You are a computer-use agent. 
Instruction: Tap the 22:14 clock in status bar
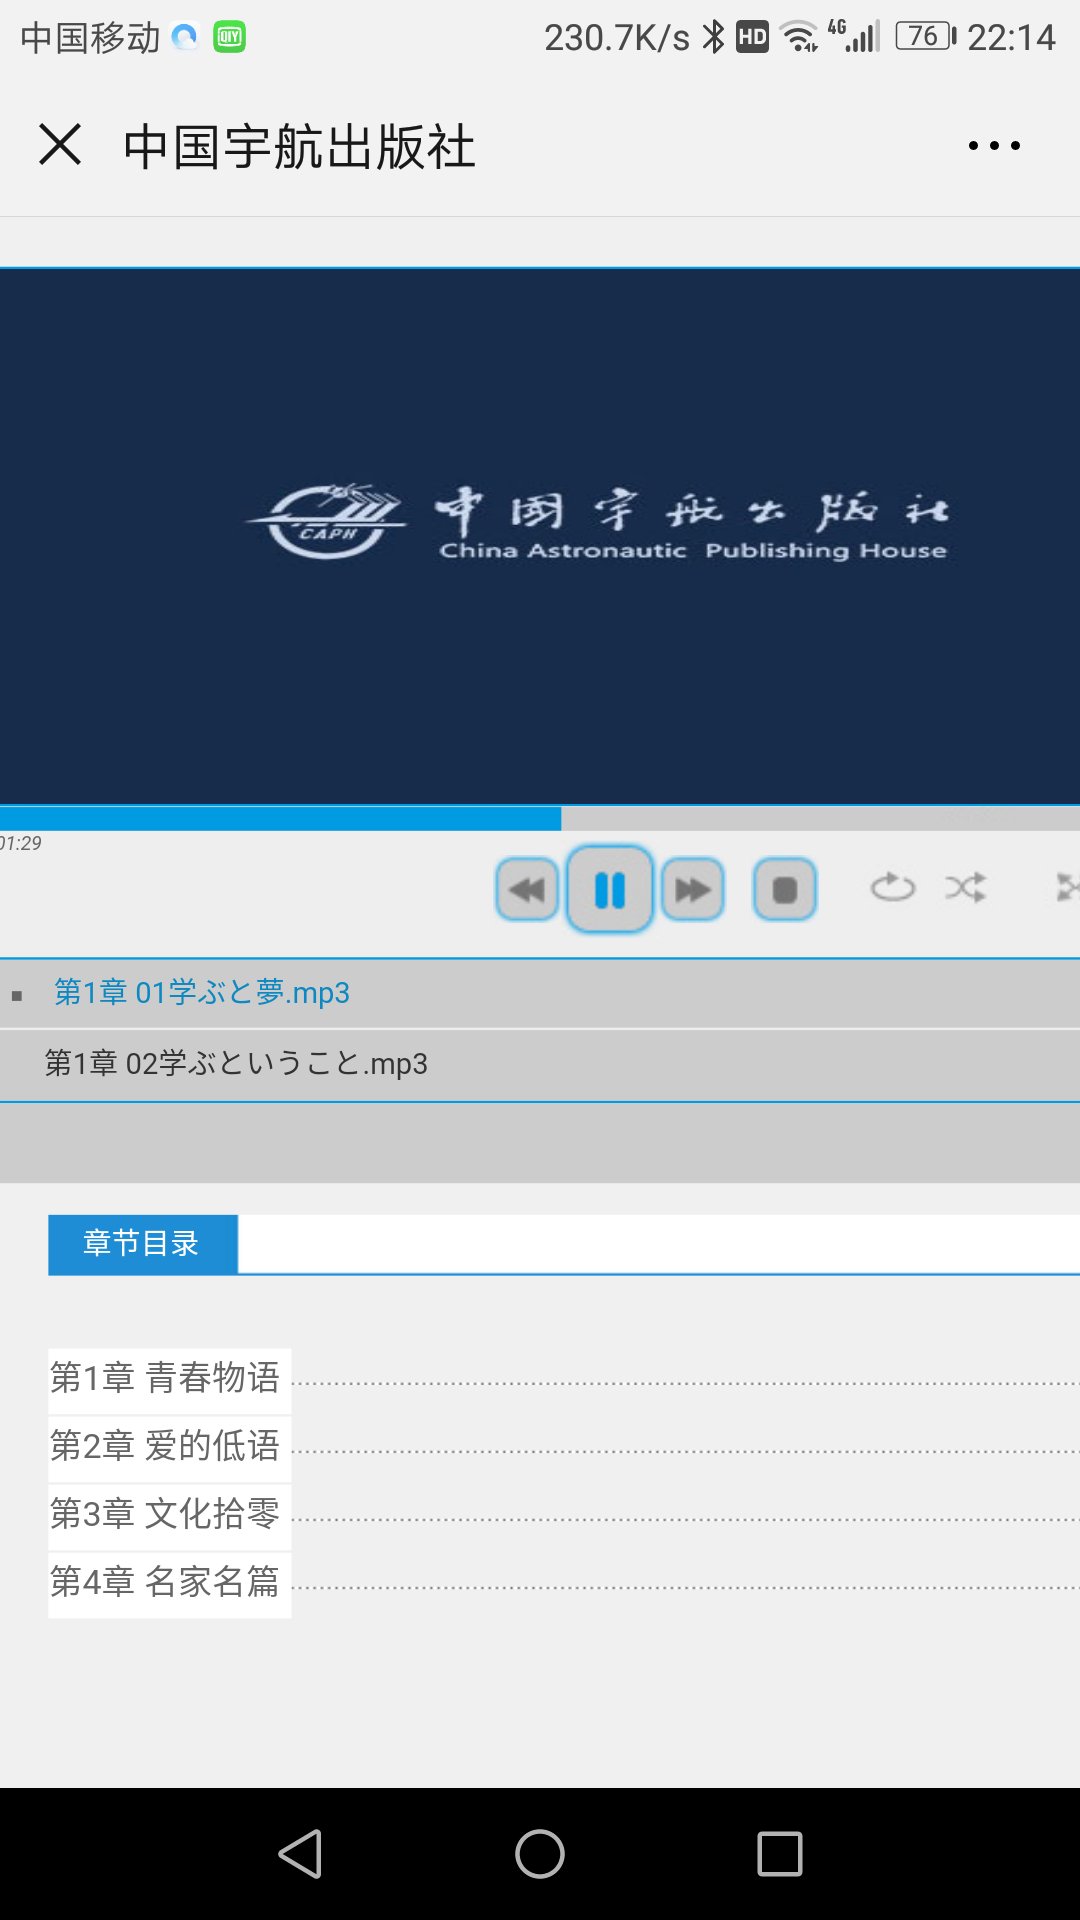click(1011, 37)
